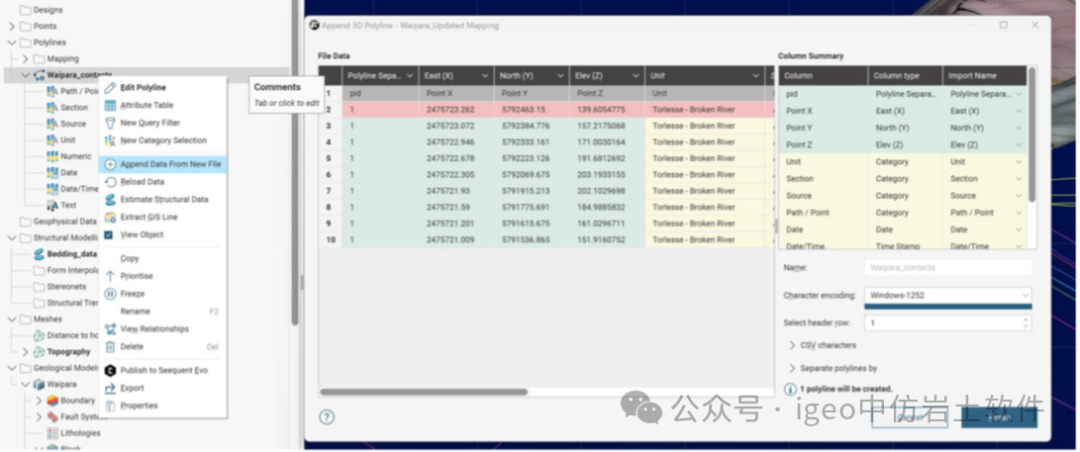Click the New Query Filter funnel icon
This screenshot has height=452, width=1080.
(110, 123)
